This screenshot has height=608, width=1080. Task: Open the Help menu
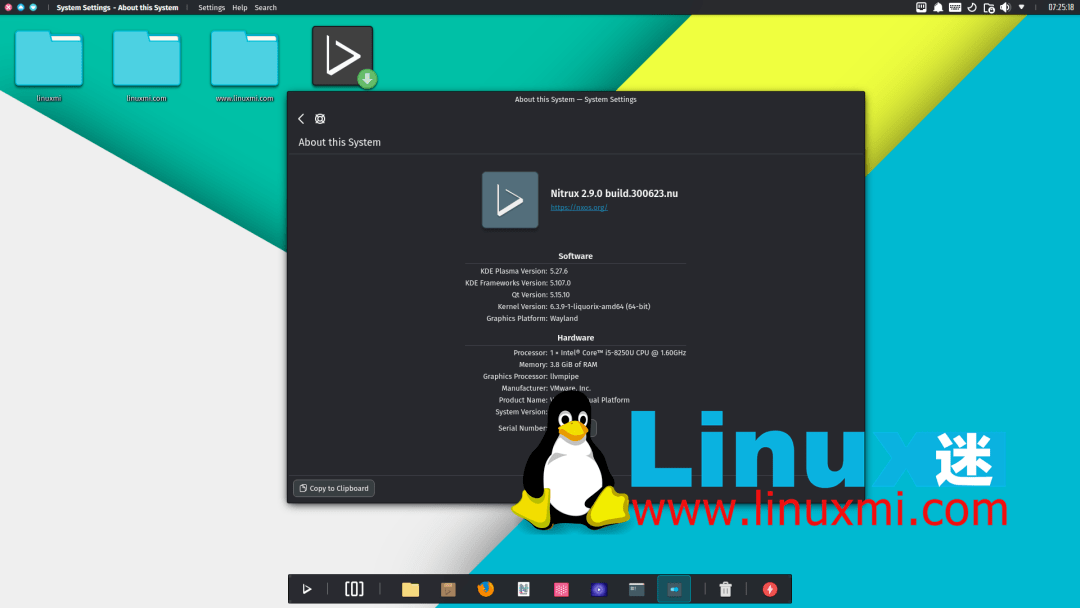coord(240,7)
